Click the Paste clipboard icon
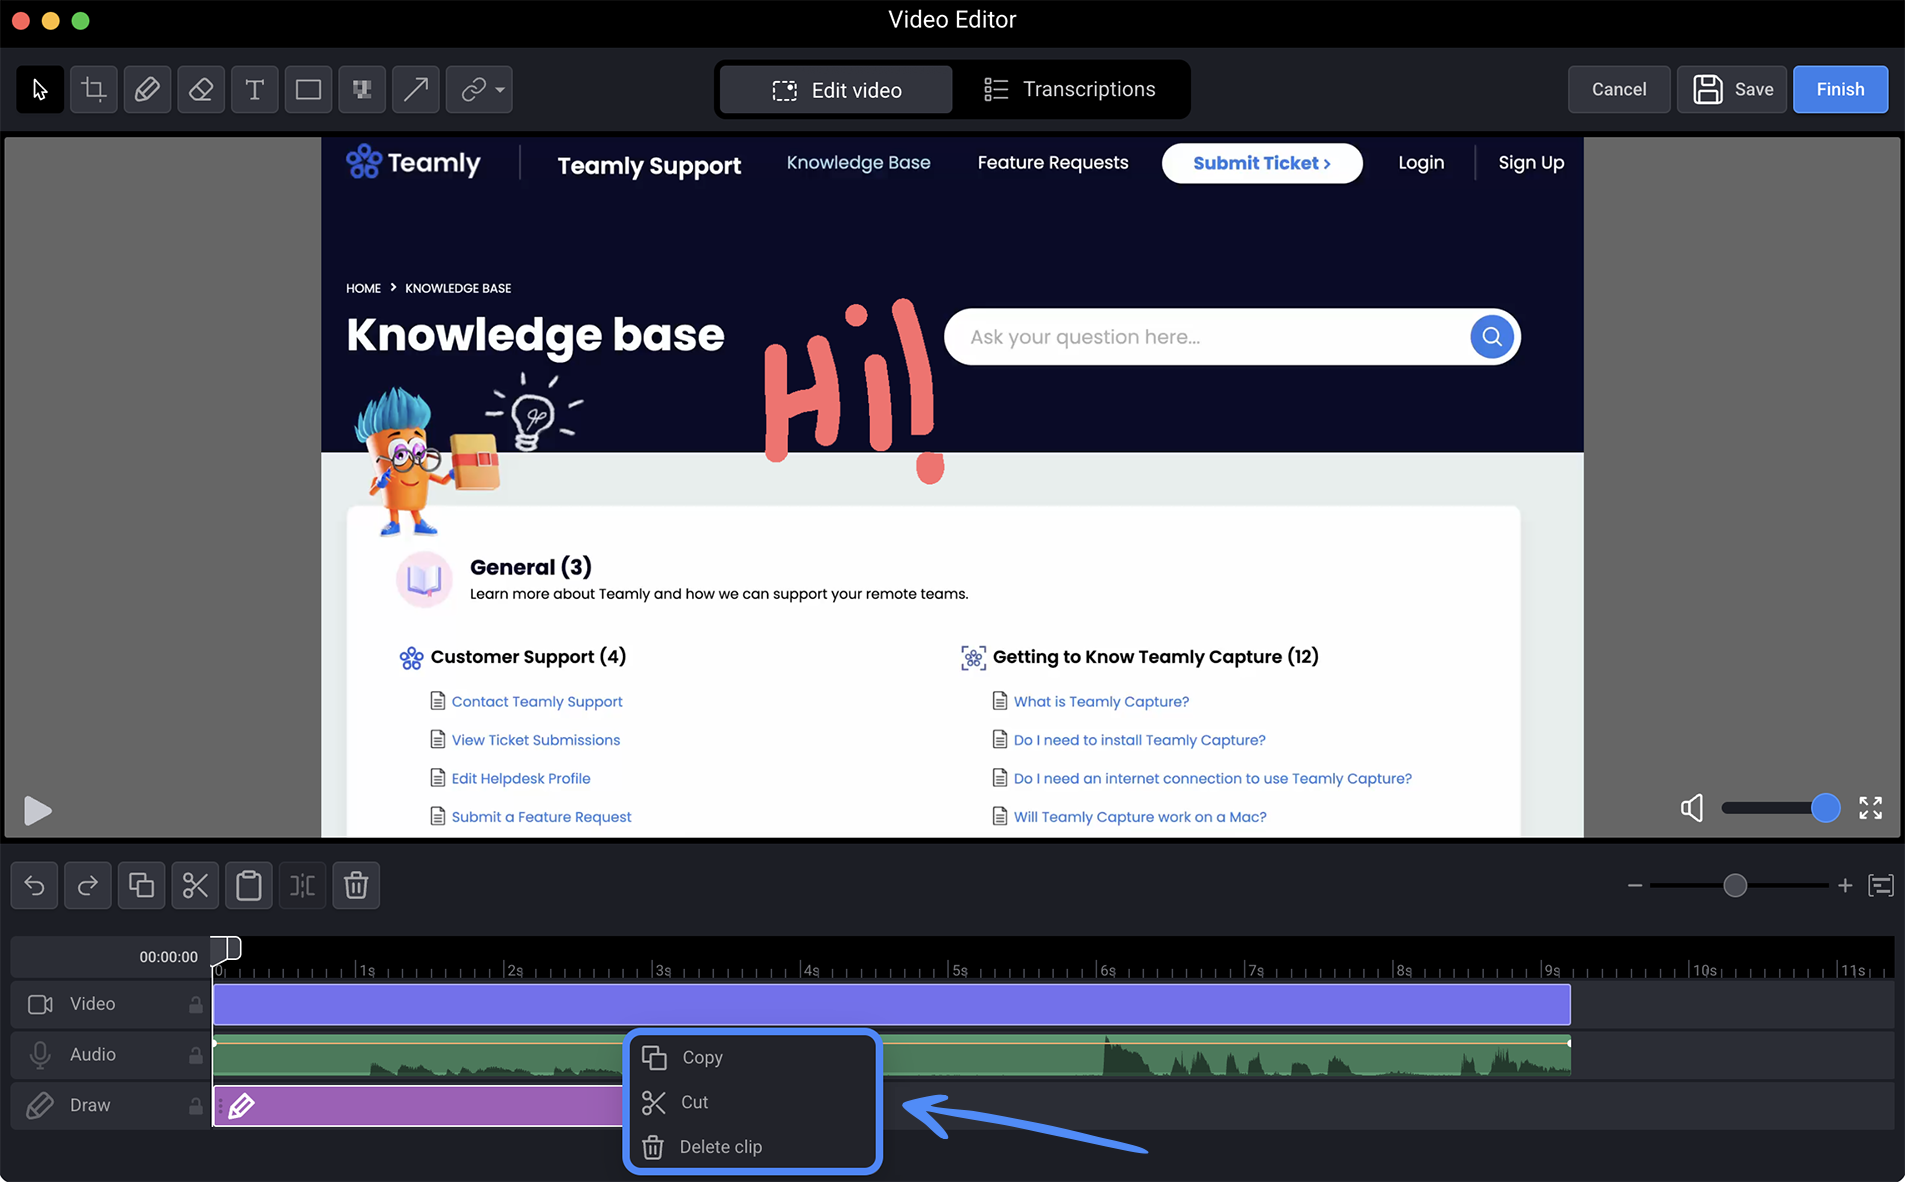The image size is (1905, 1182). pos(249,885)
